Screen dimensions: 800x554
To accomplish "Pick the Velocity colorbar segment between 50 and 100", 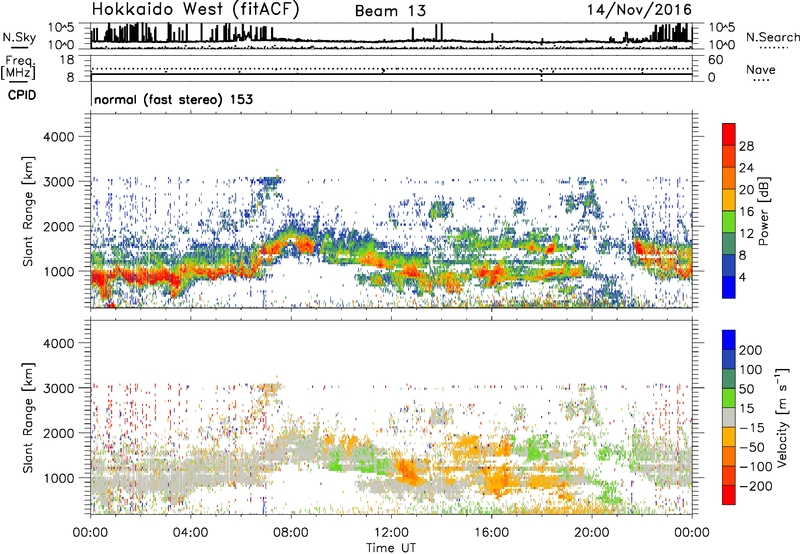I will (x=729, y=379).
